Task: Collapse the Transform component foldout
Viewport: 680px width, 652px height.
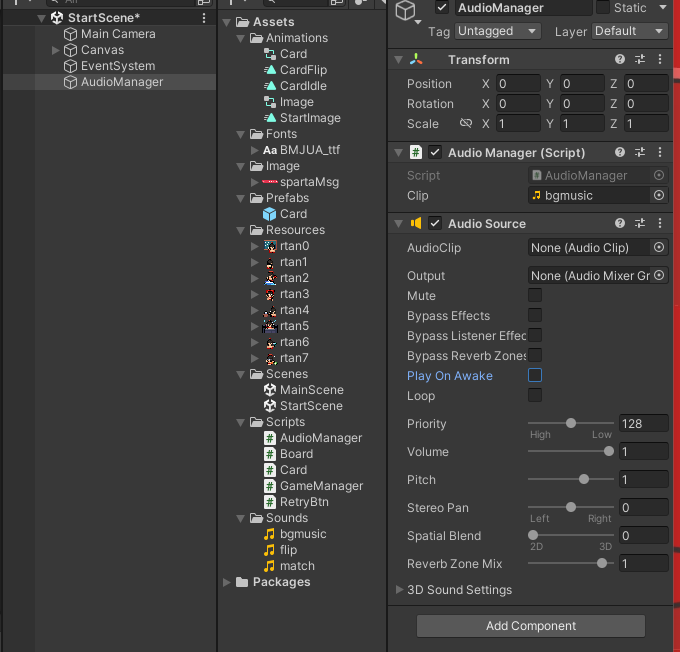Action: click(x=399, y=60)
